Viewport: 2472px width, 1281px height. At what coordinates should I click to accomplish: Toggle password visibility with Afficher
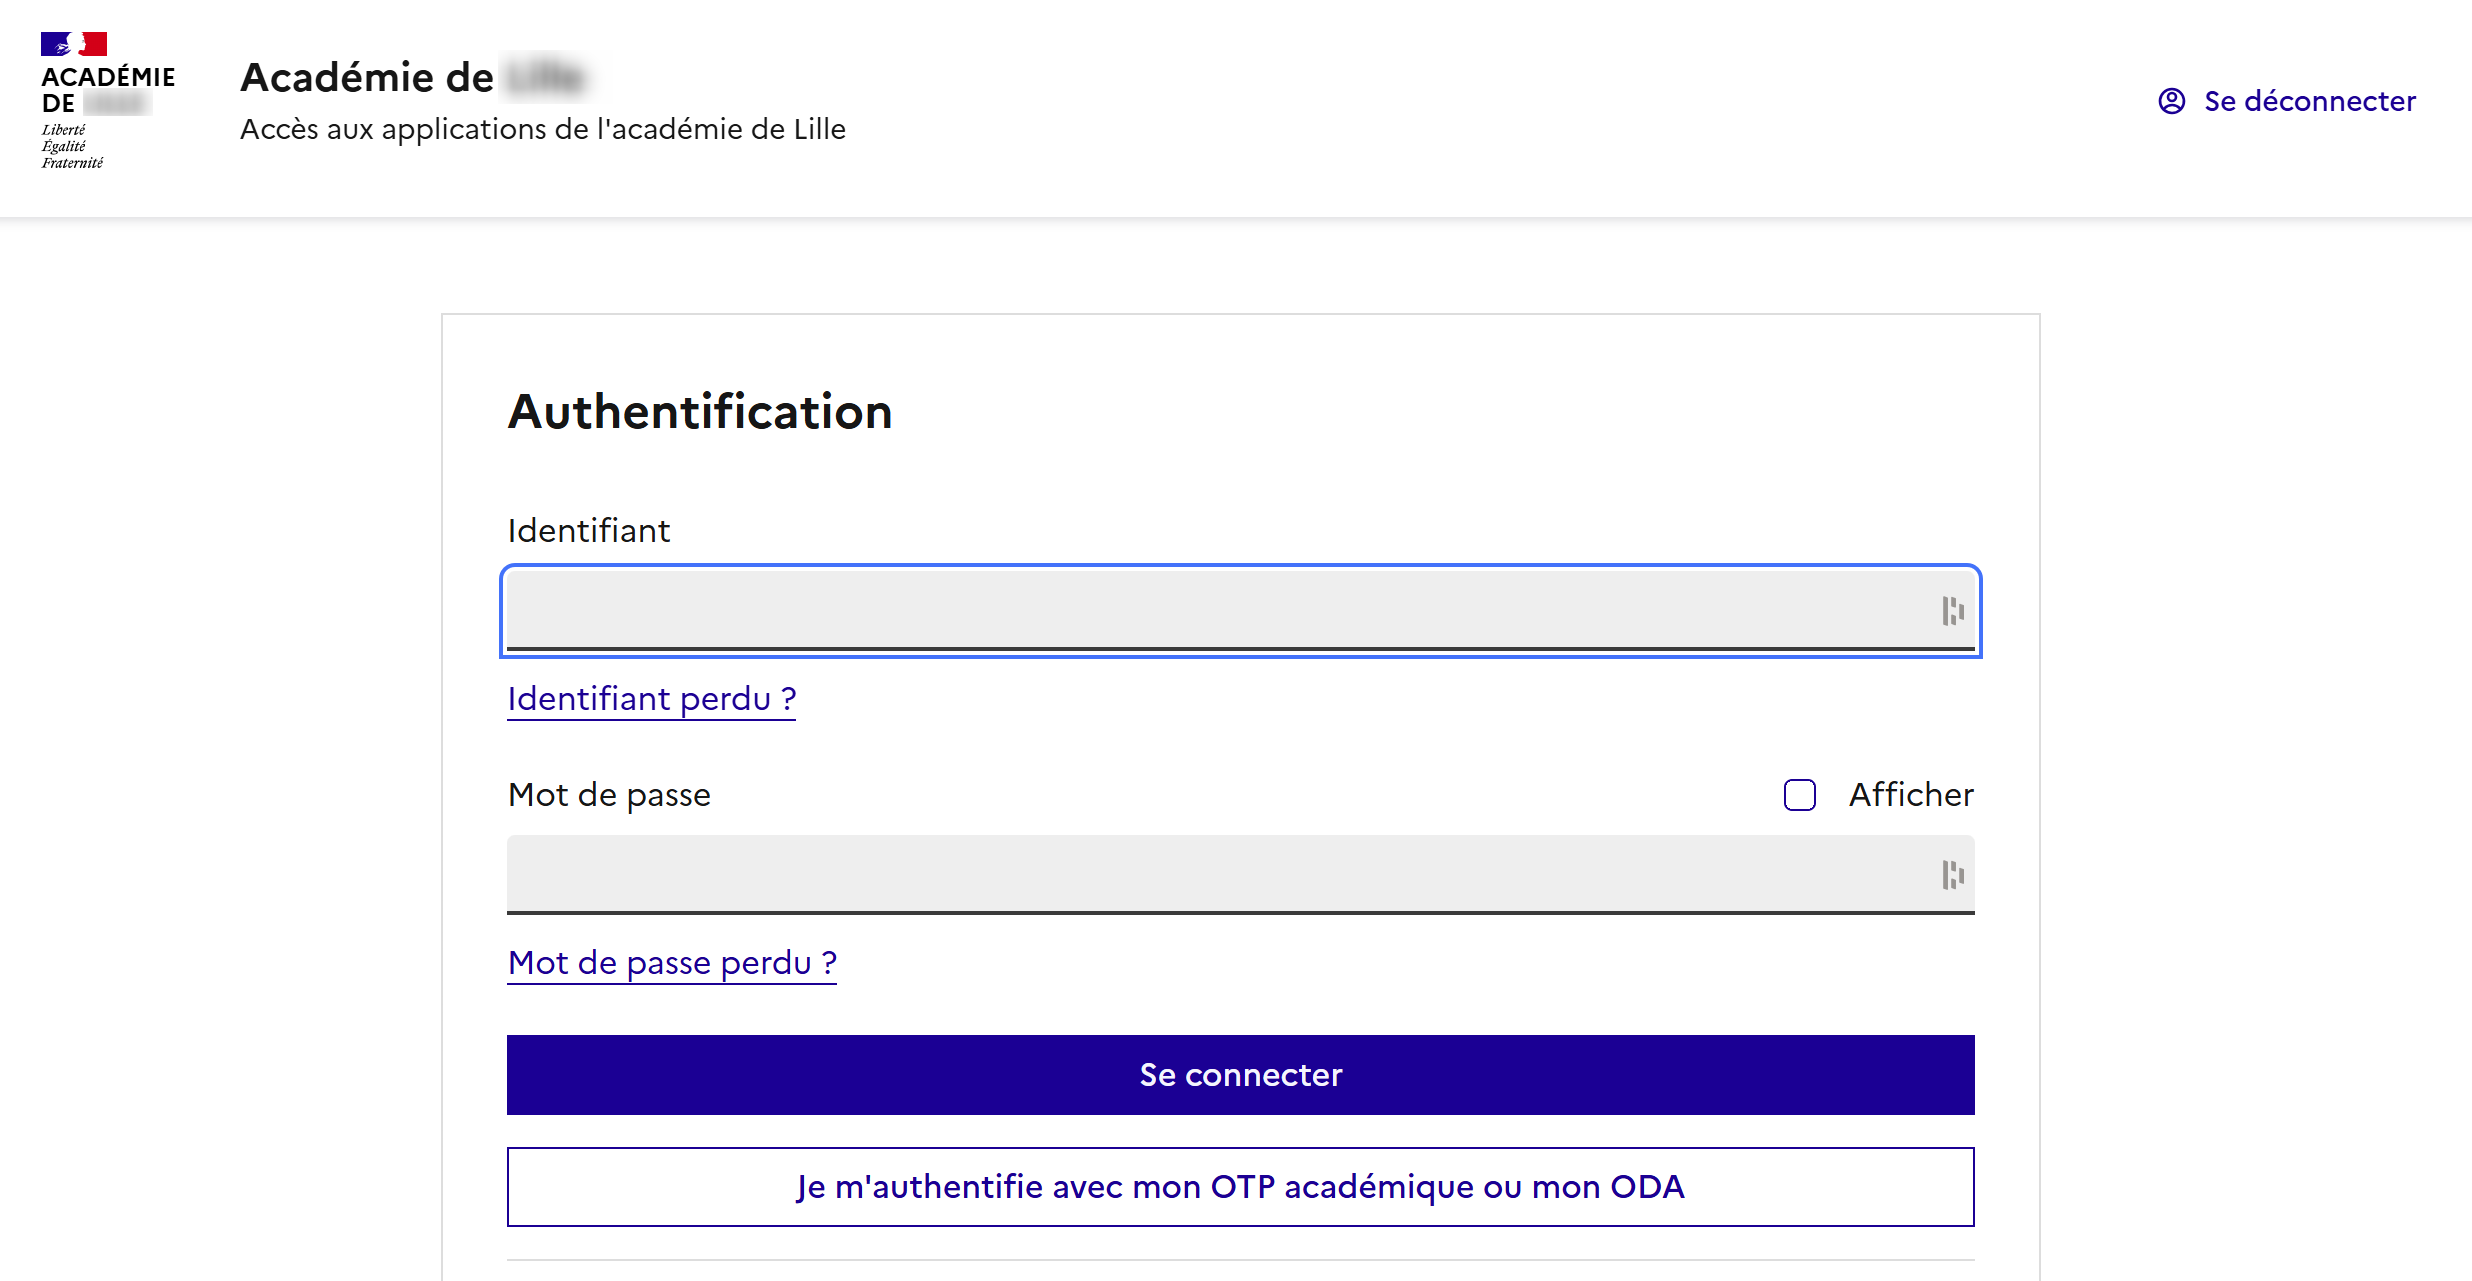(x=1800, y=794)
